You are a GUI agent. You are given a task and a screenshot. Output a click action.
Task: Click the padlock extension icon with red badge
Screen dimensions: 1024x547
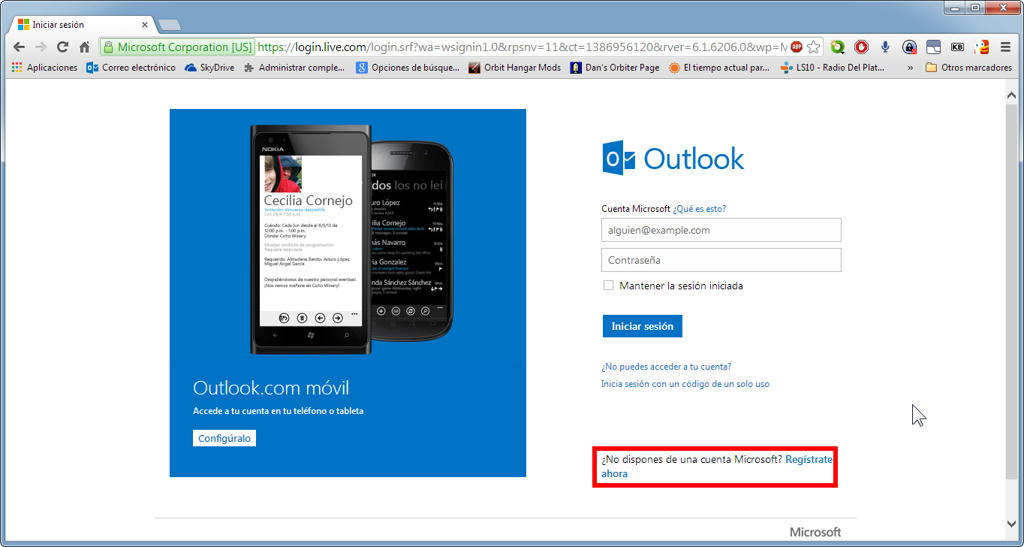(909, 47)
